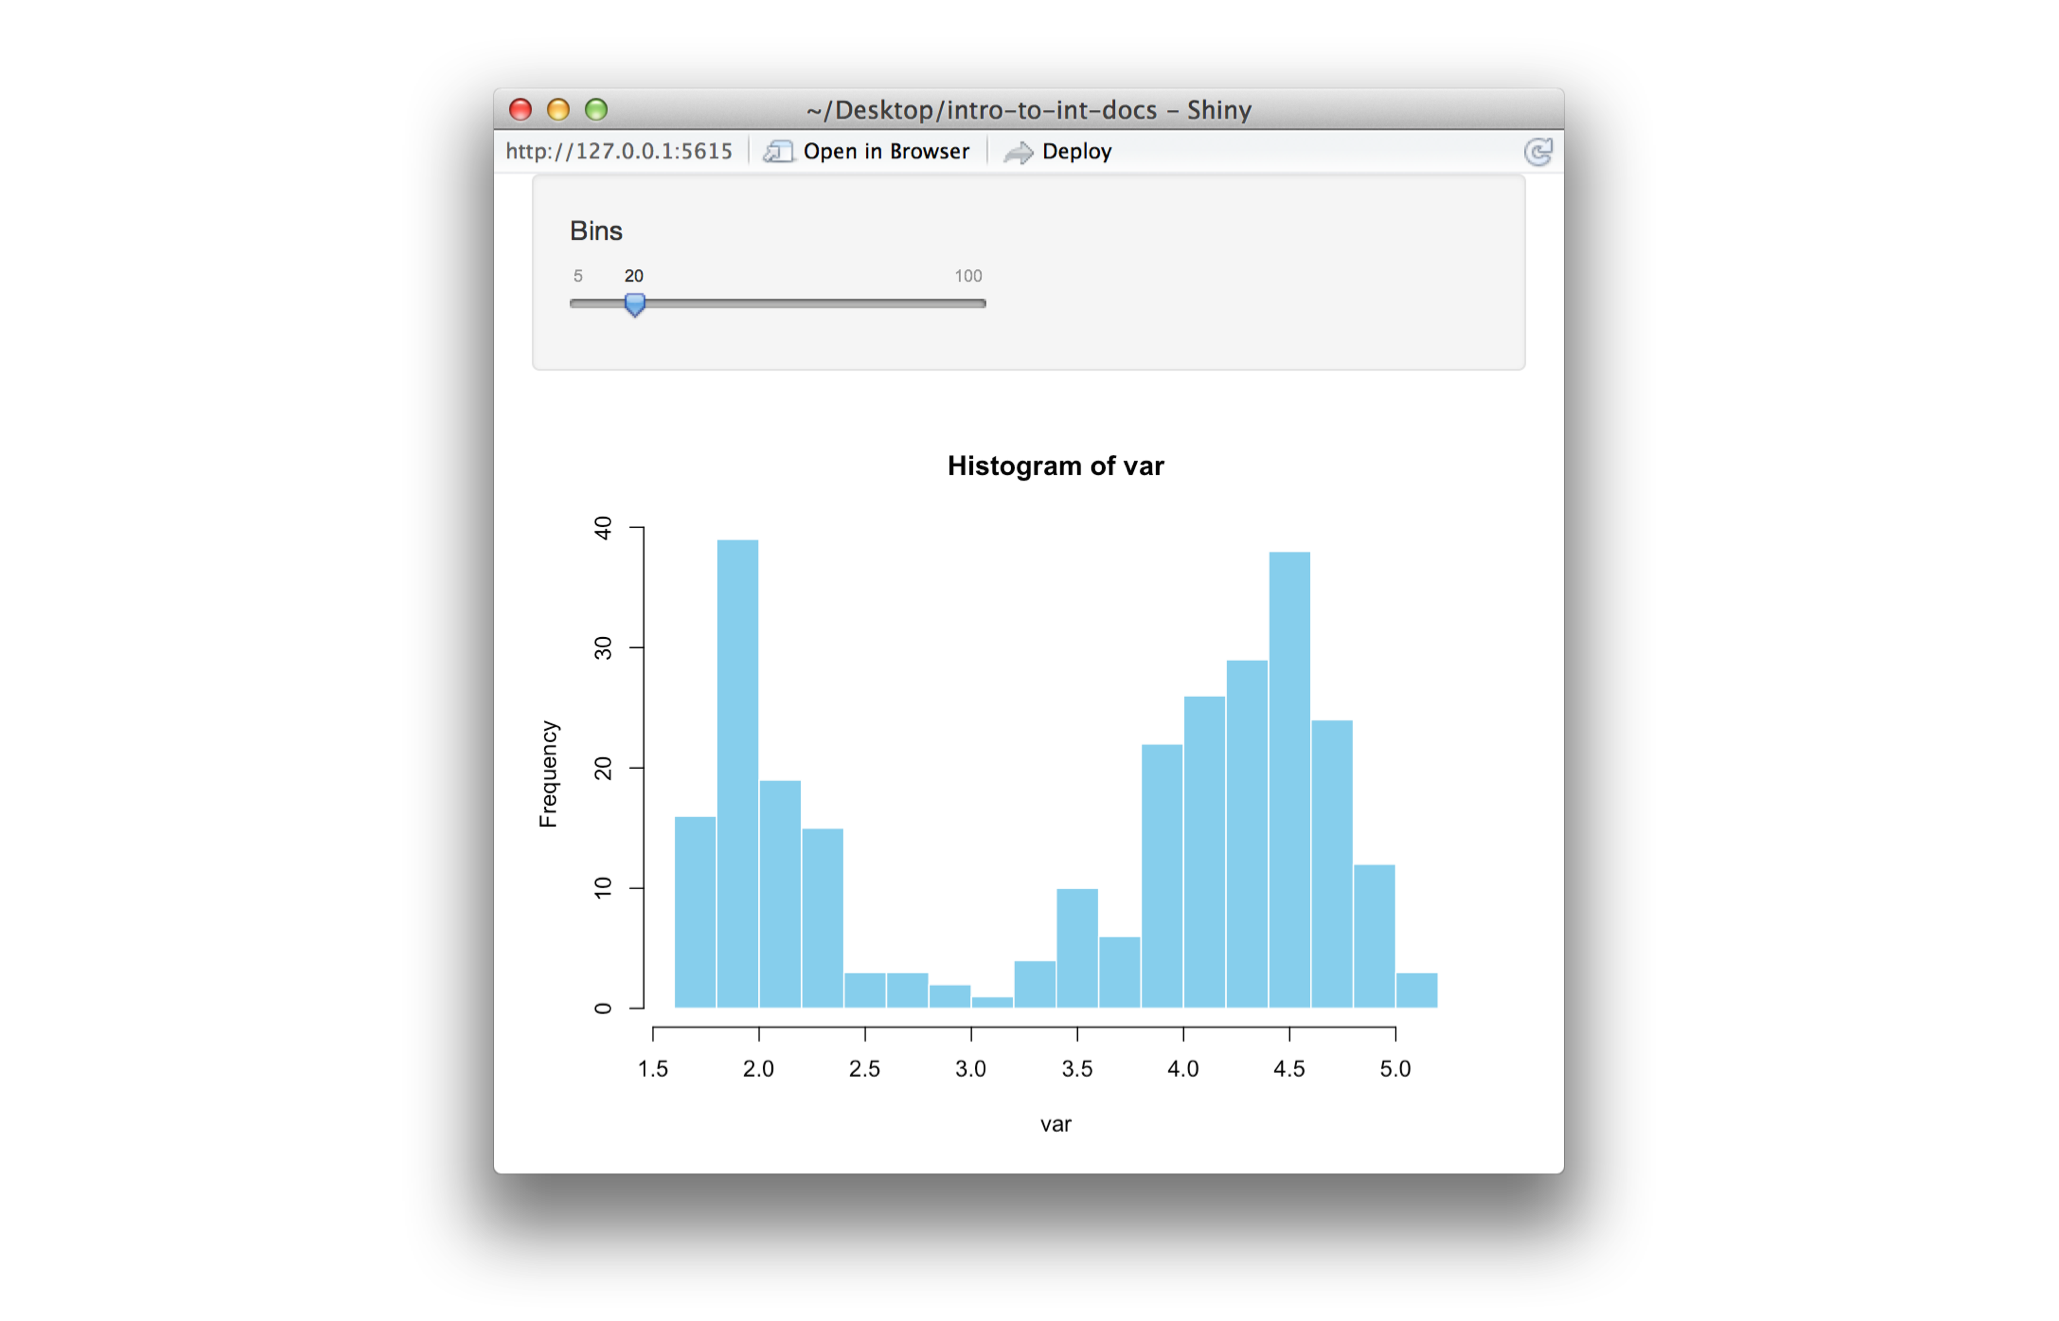
Task: Click the var x-axis label
Action: pyautogui.click(x=1055, y=1123)
